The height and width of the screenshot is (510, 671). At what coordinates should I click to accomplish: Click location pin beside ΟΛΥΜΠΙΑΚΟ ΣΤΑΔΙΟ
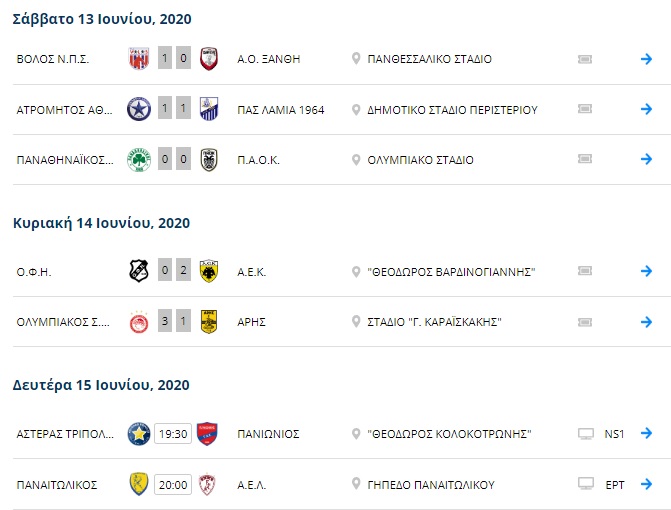click(x=356, y=160)
